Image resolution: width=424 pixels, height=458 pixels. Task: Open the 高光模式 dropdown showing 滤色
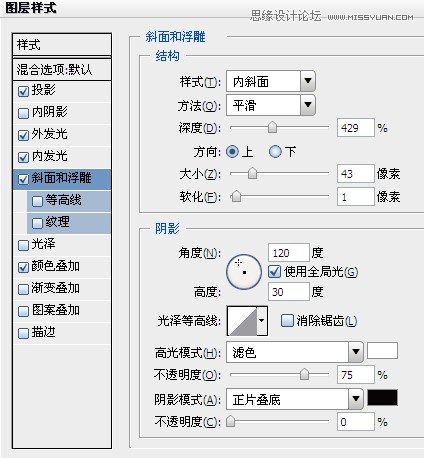pyautogui.click(x=295, y=352)
